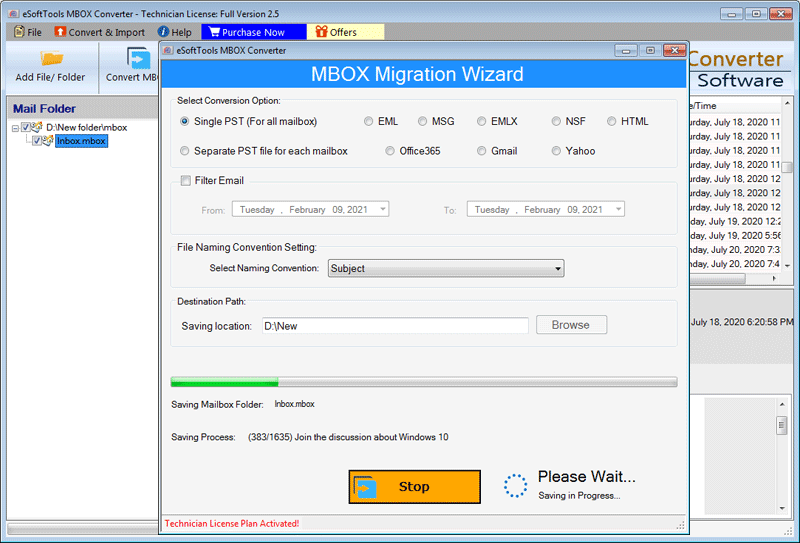The width and height of the screenshot is (800, 543).
Task: Open the To date picker dropdown
Action: [618, 209]
